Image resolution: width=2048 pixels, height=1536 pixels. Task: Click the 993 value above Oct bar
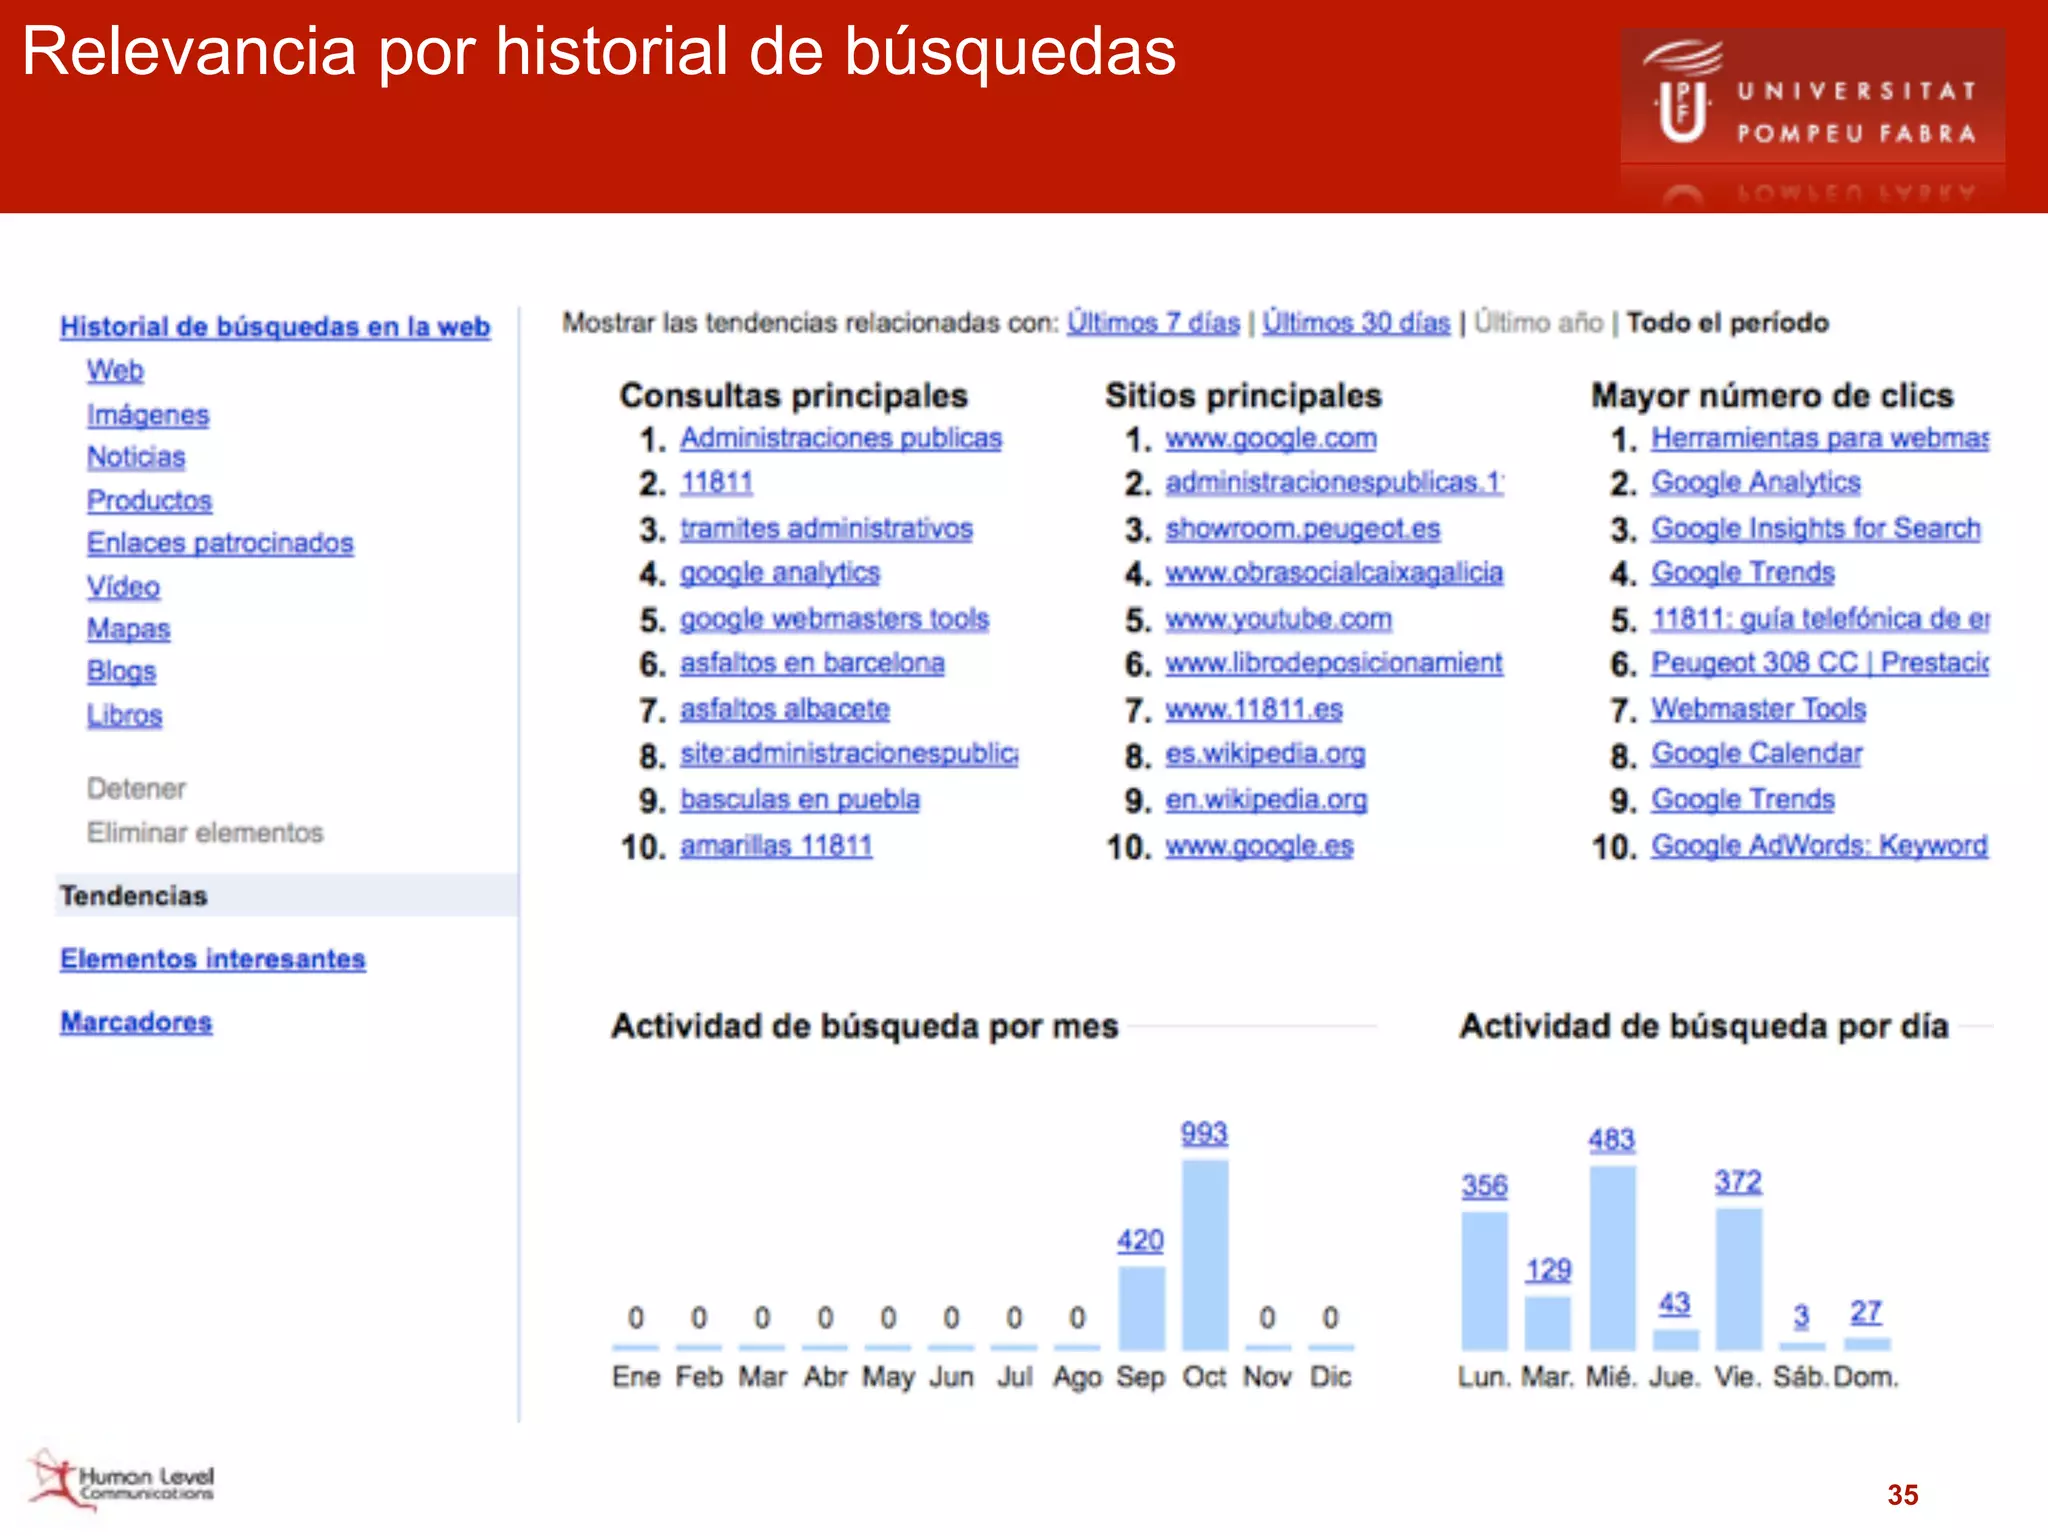(1204, 1133)
